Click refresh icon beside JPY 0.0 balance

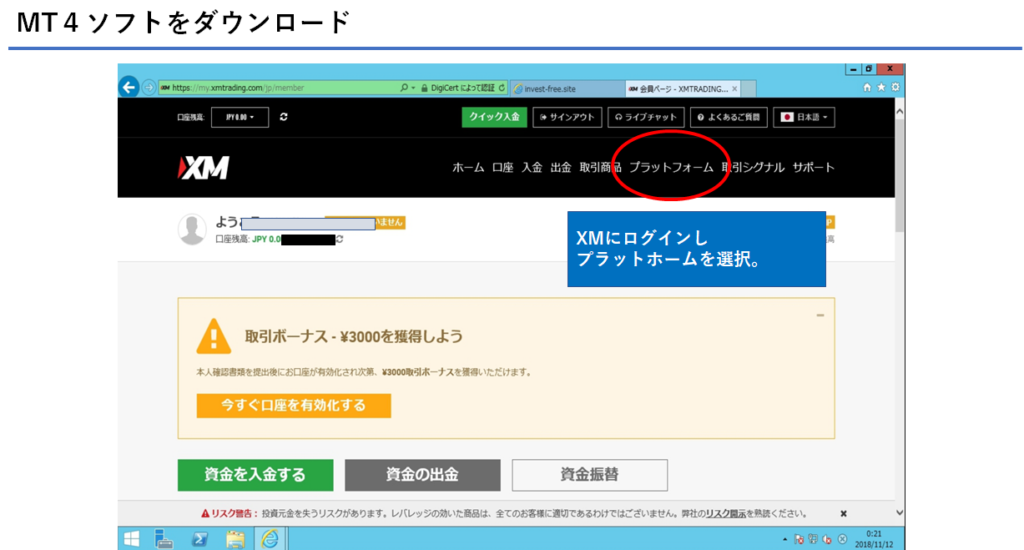(340, 240)
